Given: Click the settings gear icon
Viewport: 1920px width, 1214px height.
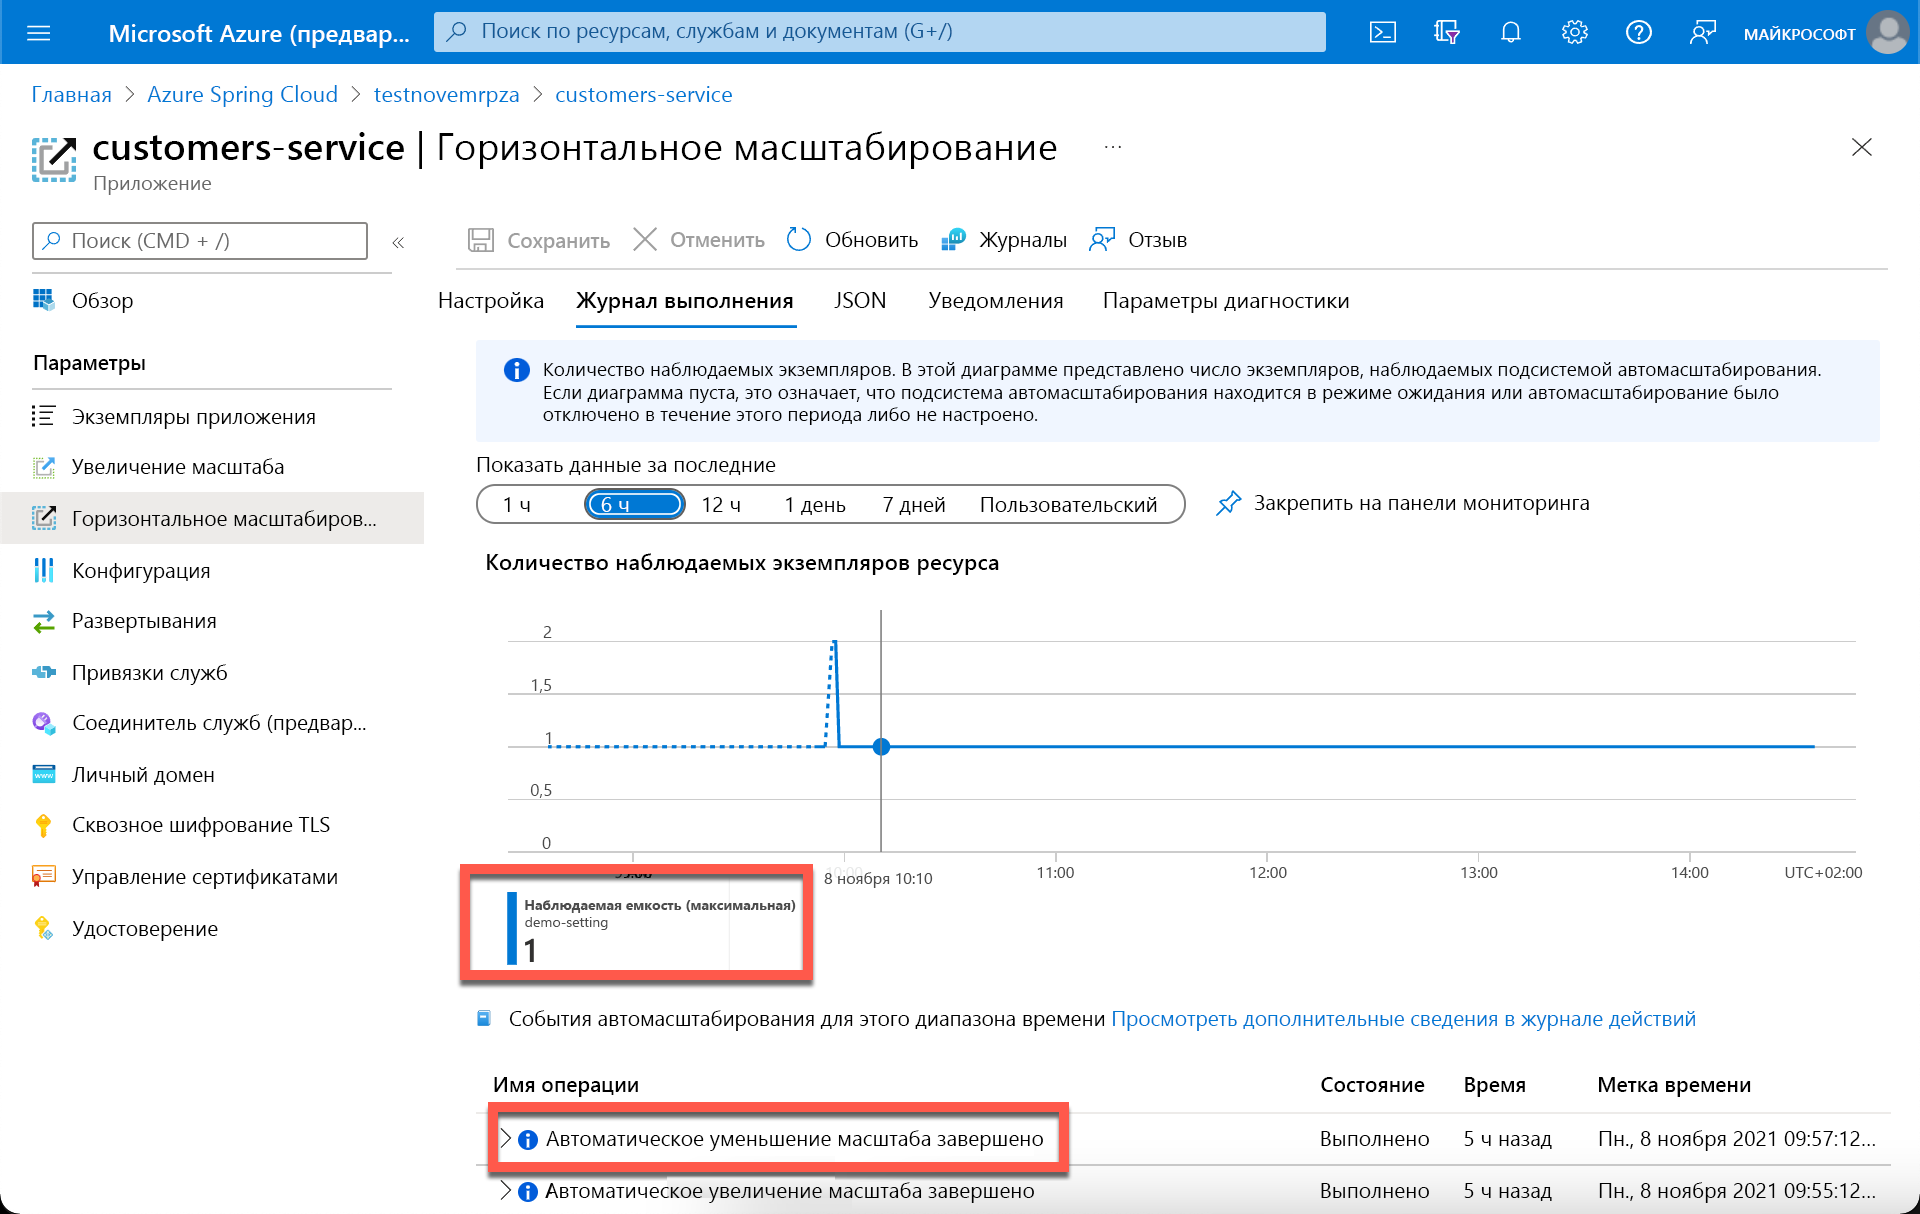Looking at the screenshot, I should tap(1574, 32).
